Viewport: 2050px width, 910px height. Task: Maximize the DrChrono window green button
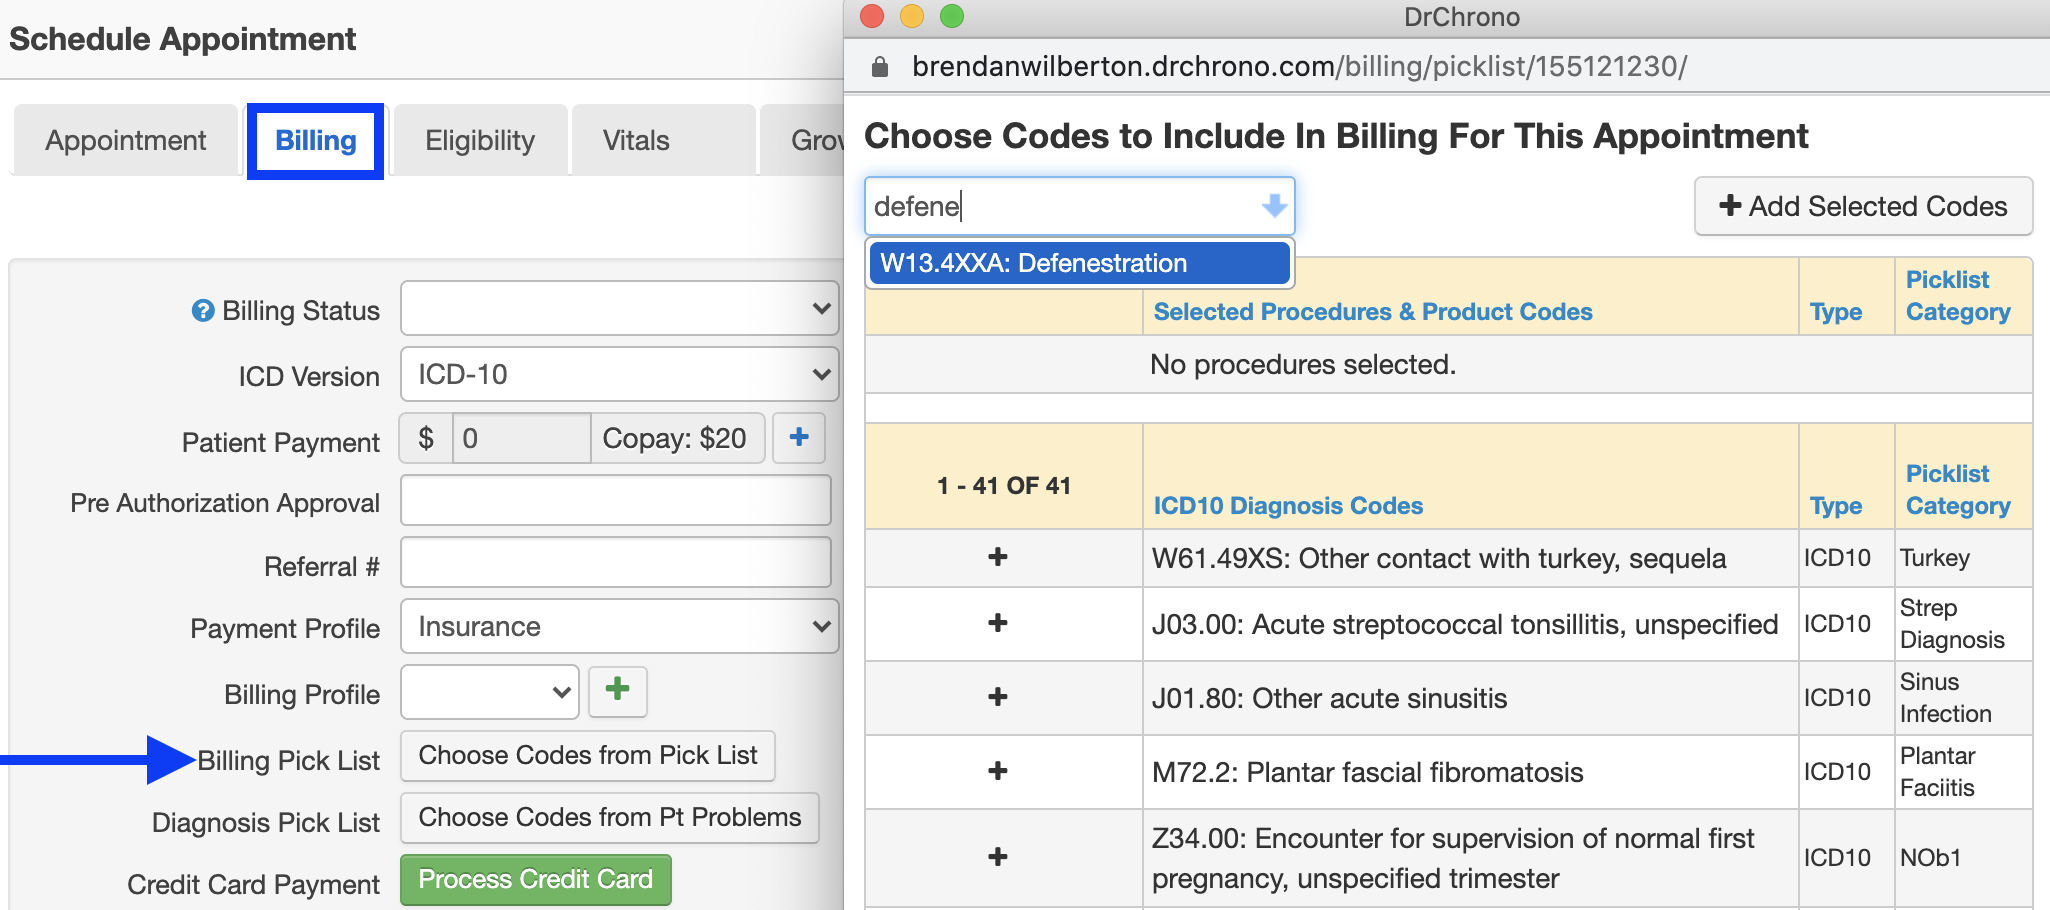click(x=952, y=16)
